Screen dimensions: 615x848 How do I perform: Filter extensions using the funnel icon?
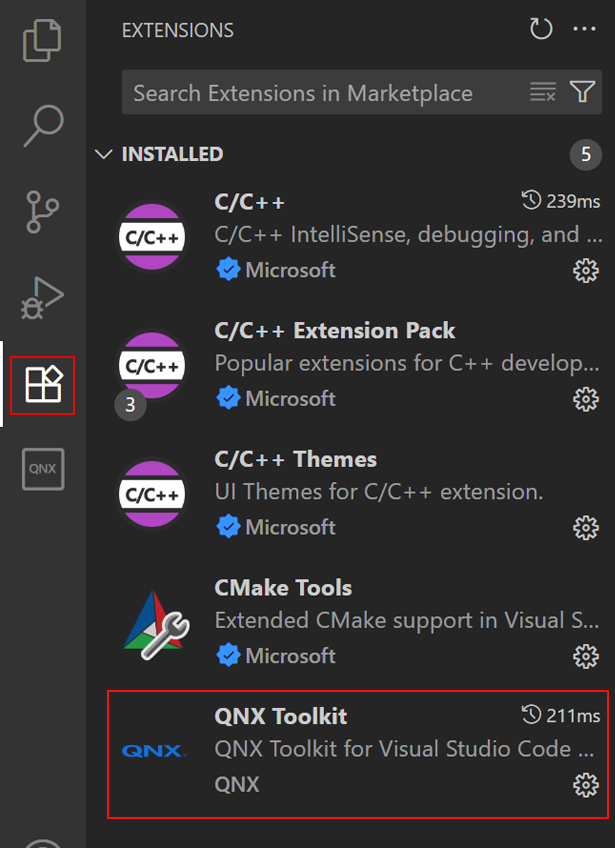(x=583, y=93)
